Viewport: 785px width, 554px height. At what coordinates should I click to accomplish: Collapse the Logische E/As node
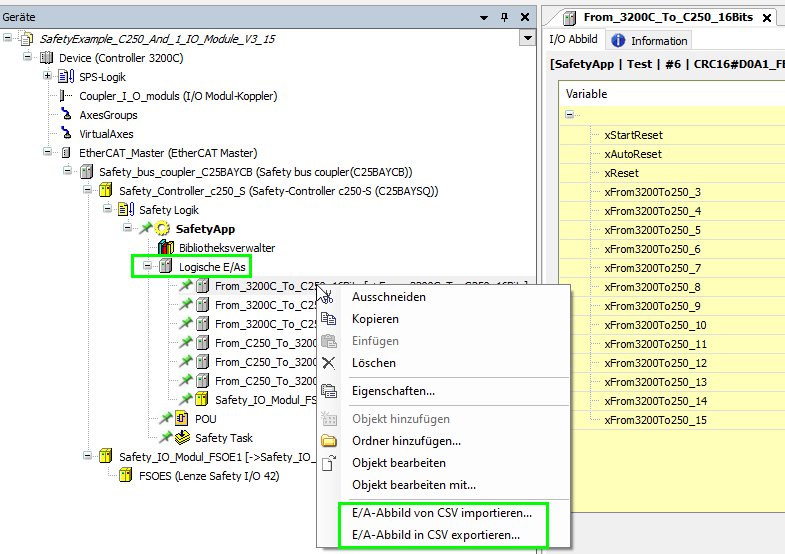[148, 266]
